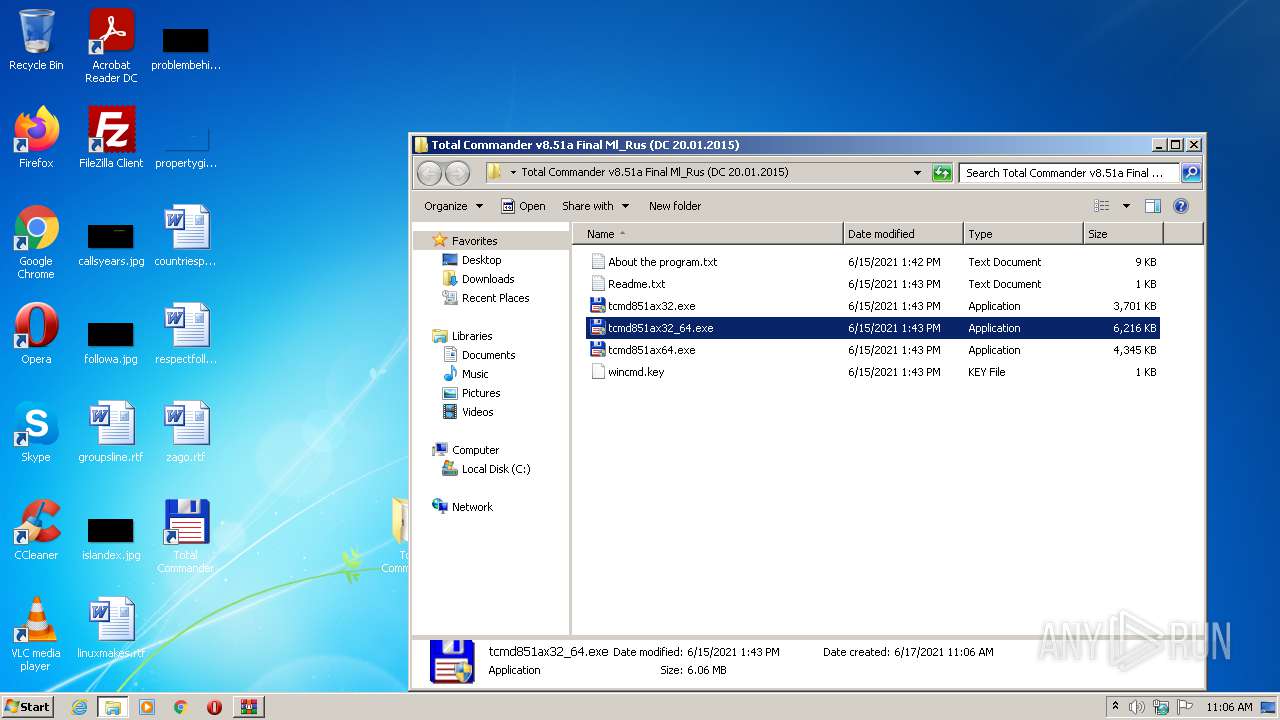This screenshot has height=720, width=1280.
Task: Refresh the folder view
Action: tap(942, 173)
